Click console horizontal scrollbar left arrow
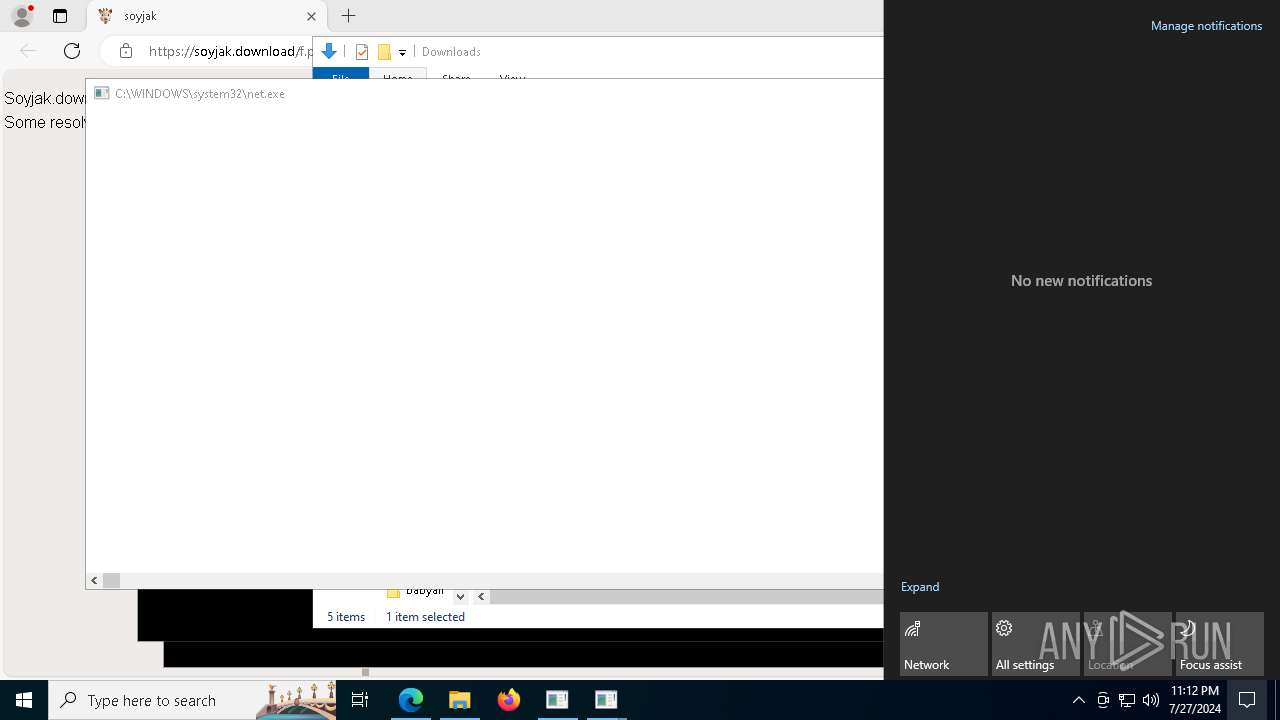The height and width of the screenshot is (720, 1280). click(94, 580)
